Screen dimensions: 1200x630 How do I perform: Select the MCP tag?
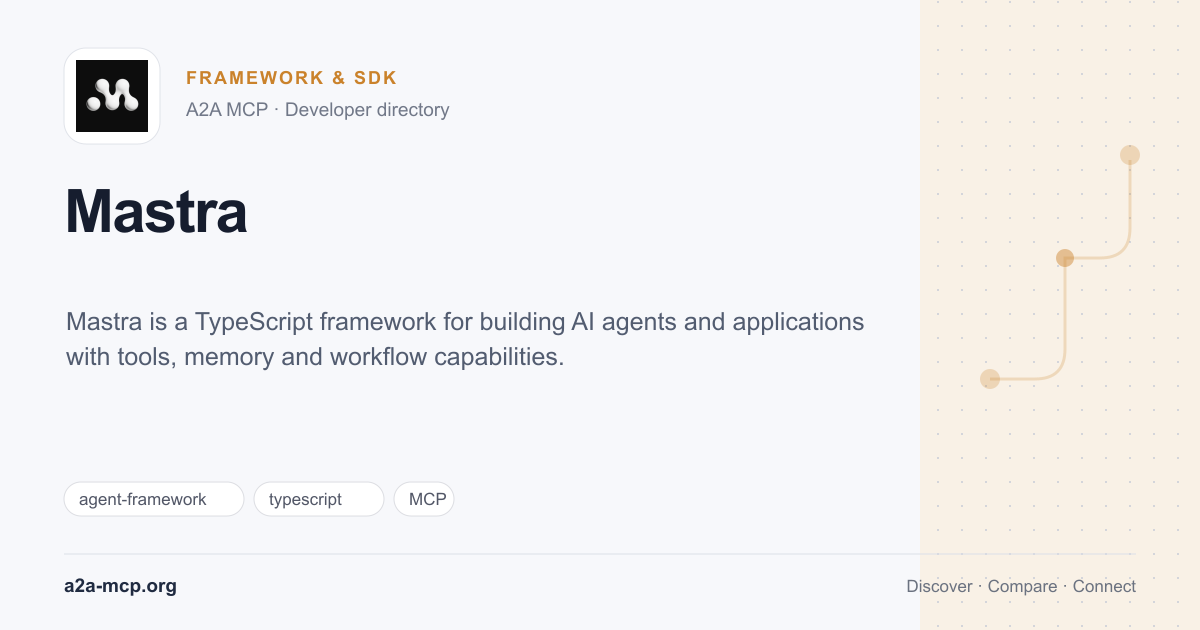click(424, 499)
